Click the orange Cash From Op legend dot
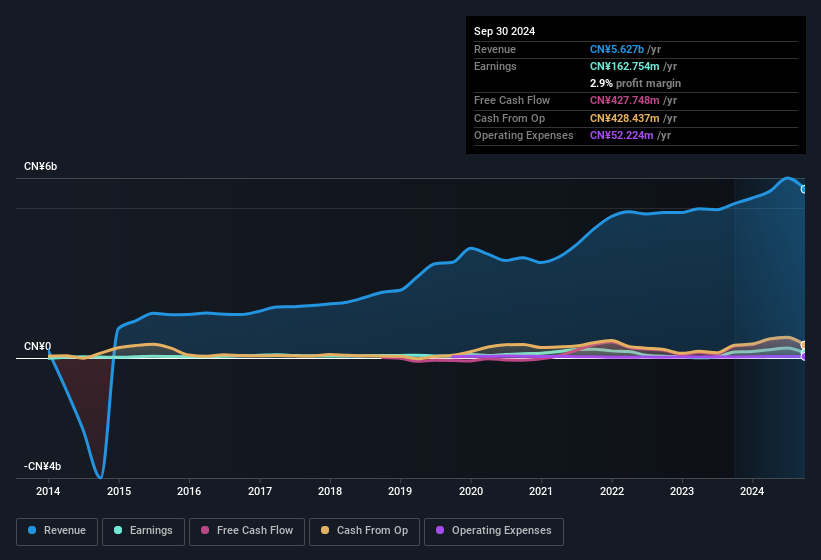Image resolution: width=821 pixels, height=560 pixels. coord(326,531)
